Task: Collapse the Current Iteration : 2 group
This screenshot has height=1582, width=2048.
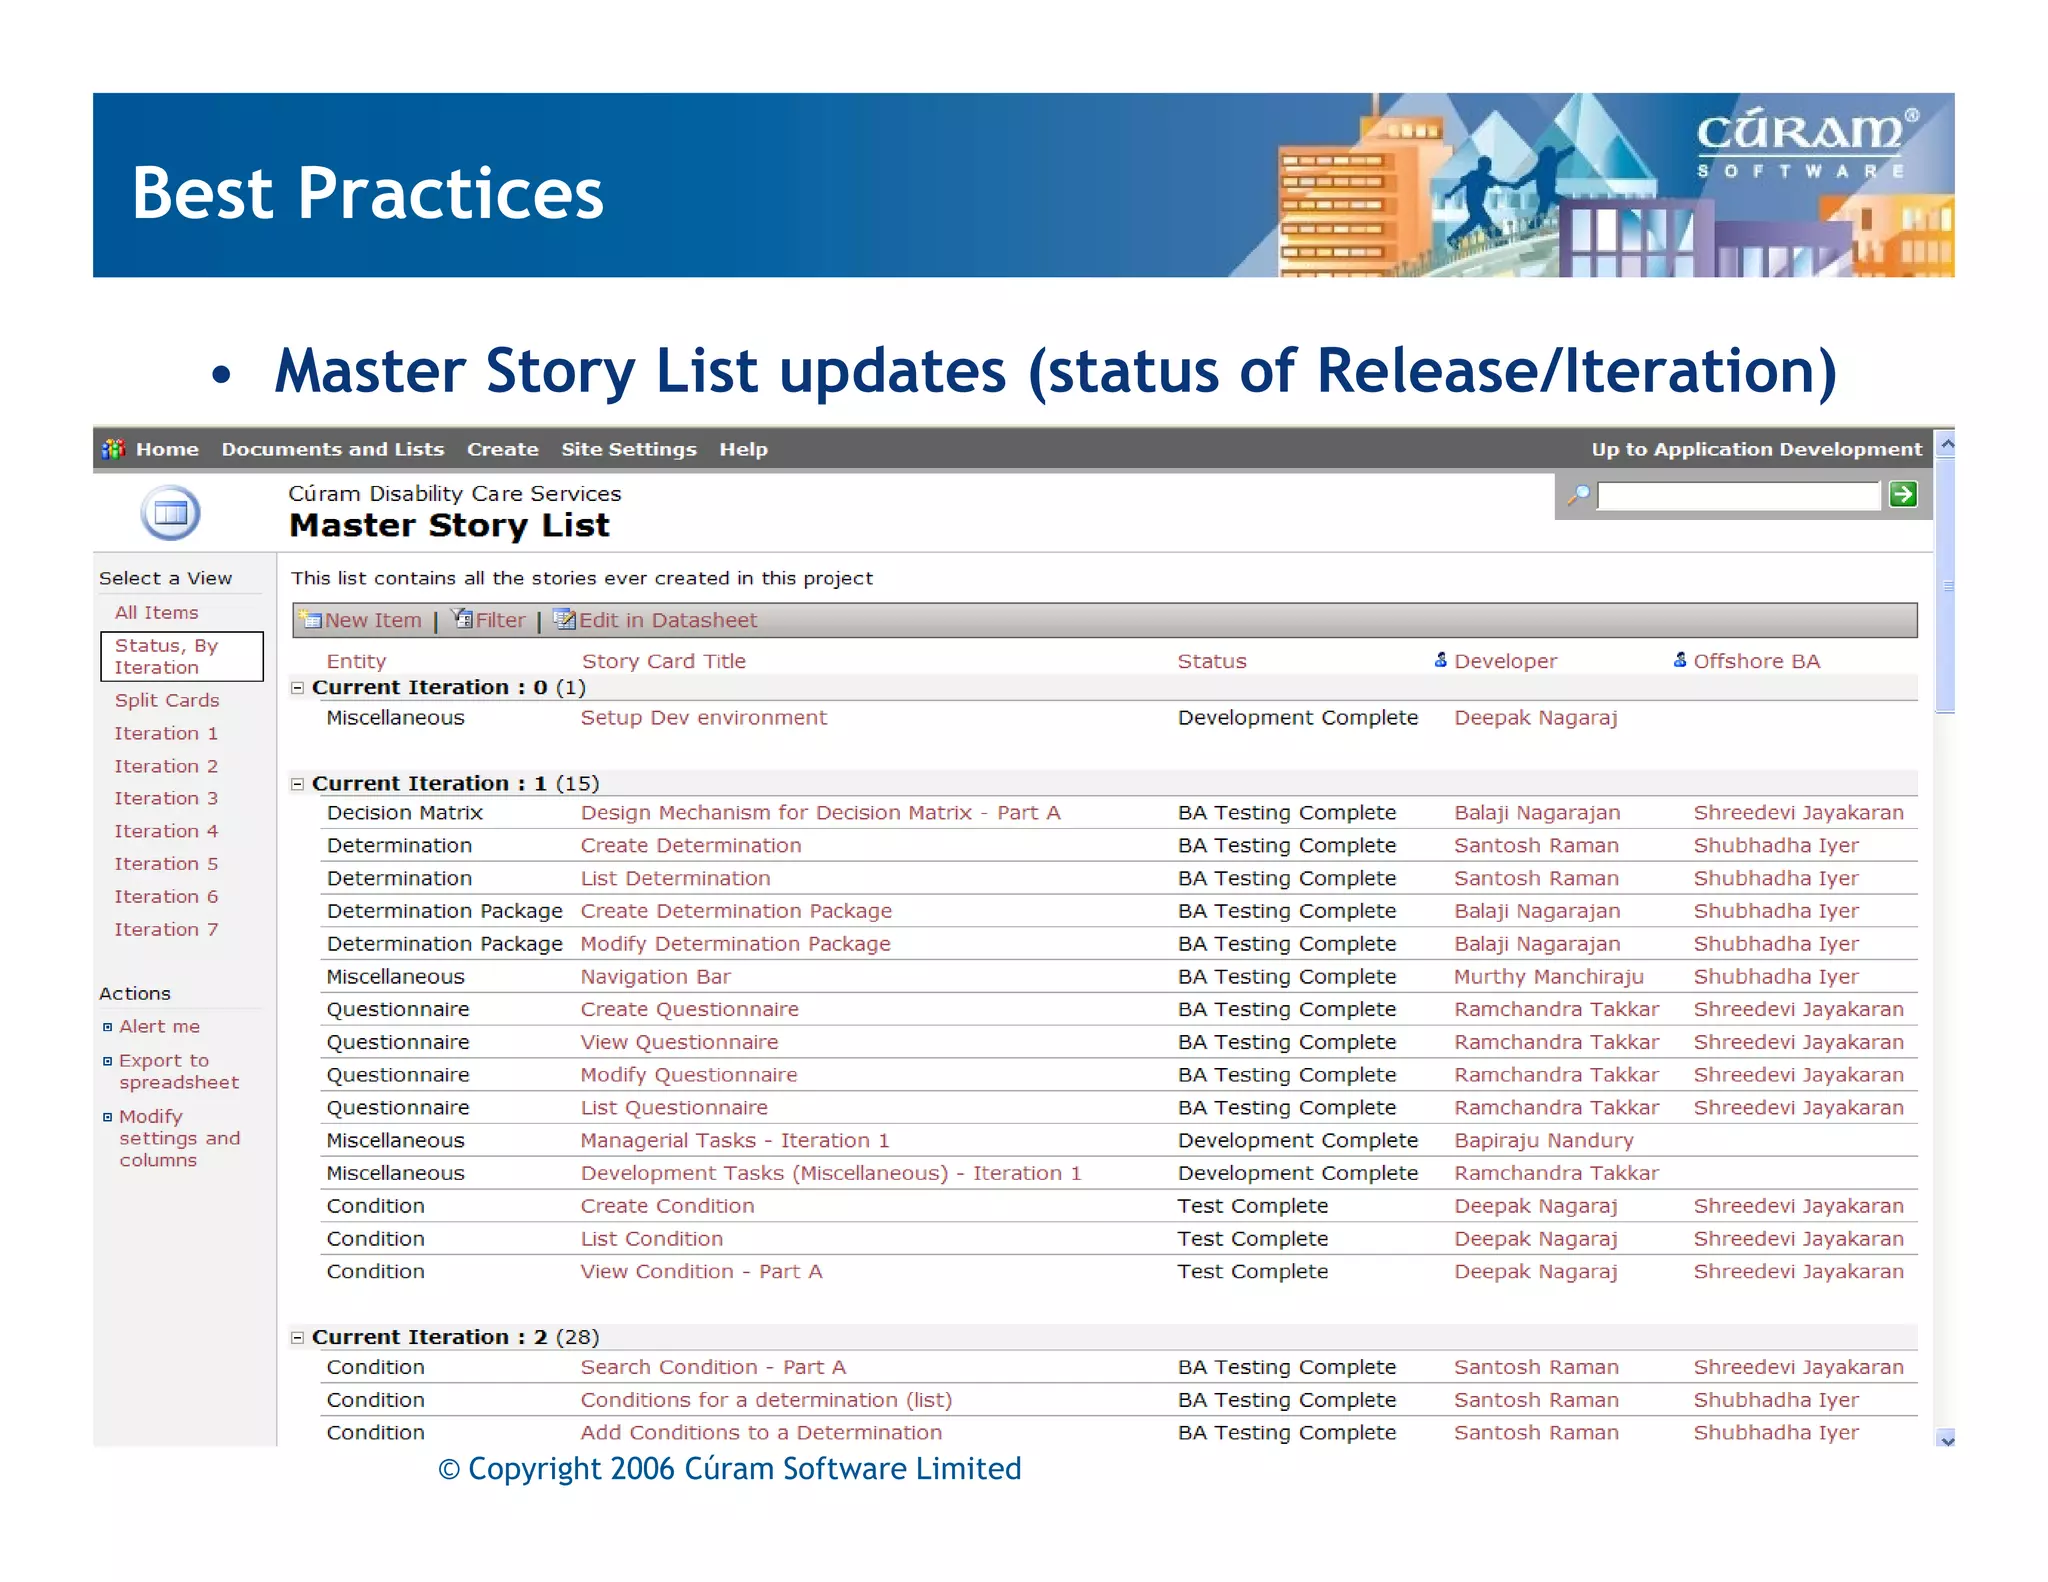Action: (x=297, y=1337)
